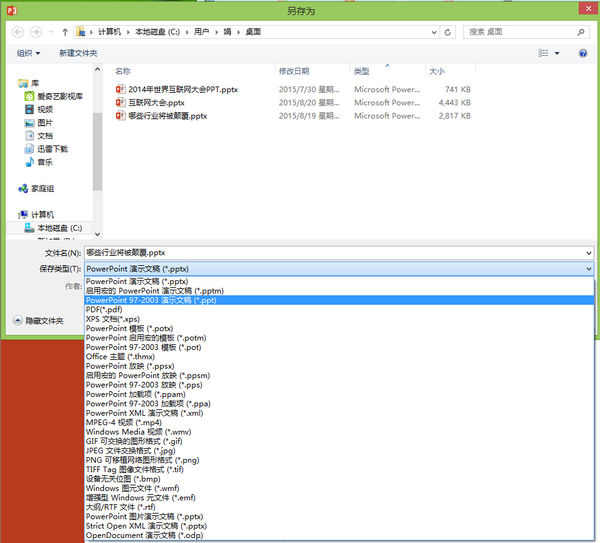Choose 启用宏的 PowerPoint 演示文稿 (*.pptm)

coord(339,291)
